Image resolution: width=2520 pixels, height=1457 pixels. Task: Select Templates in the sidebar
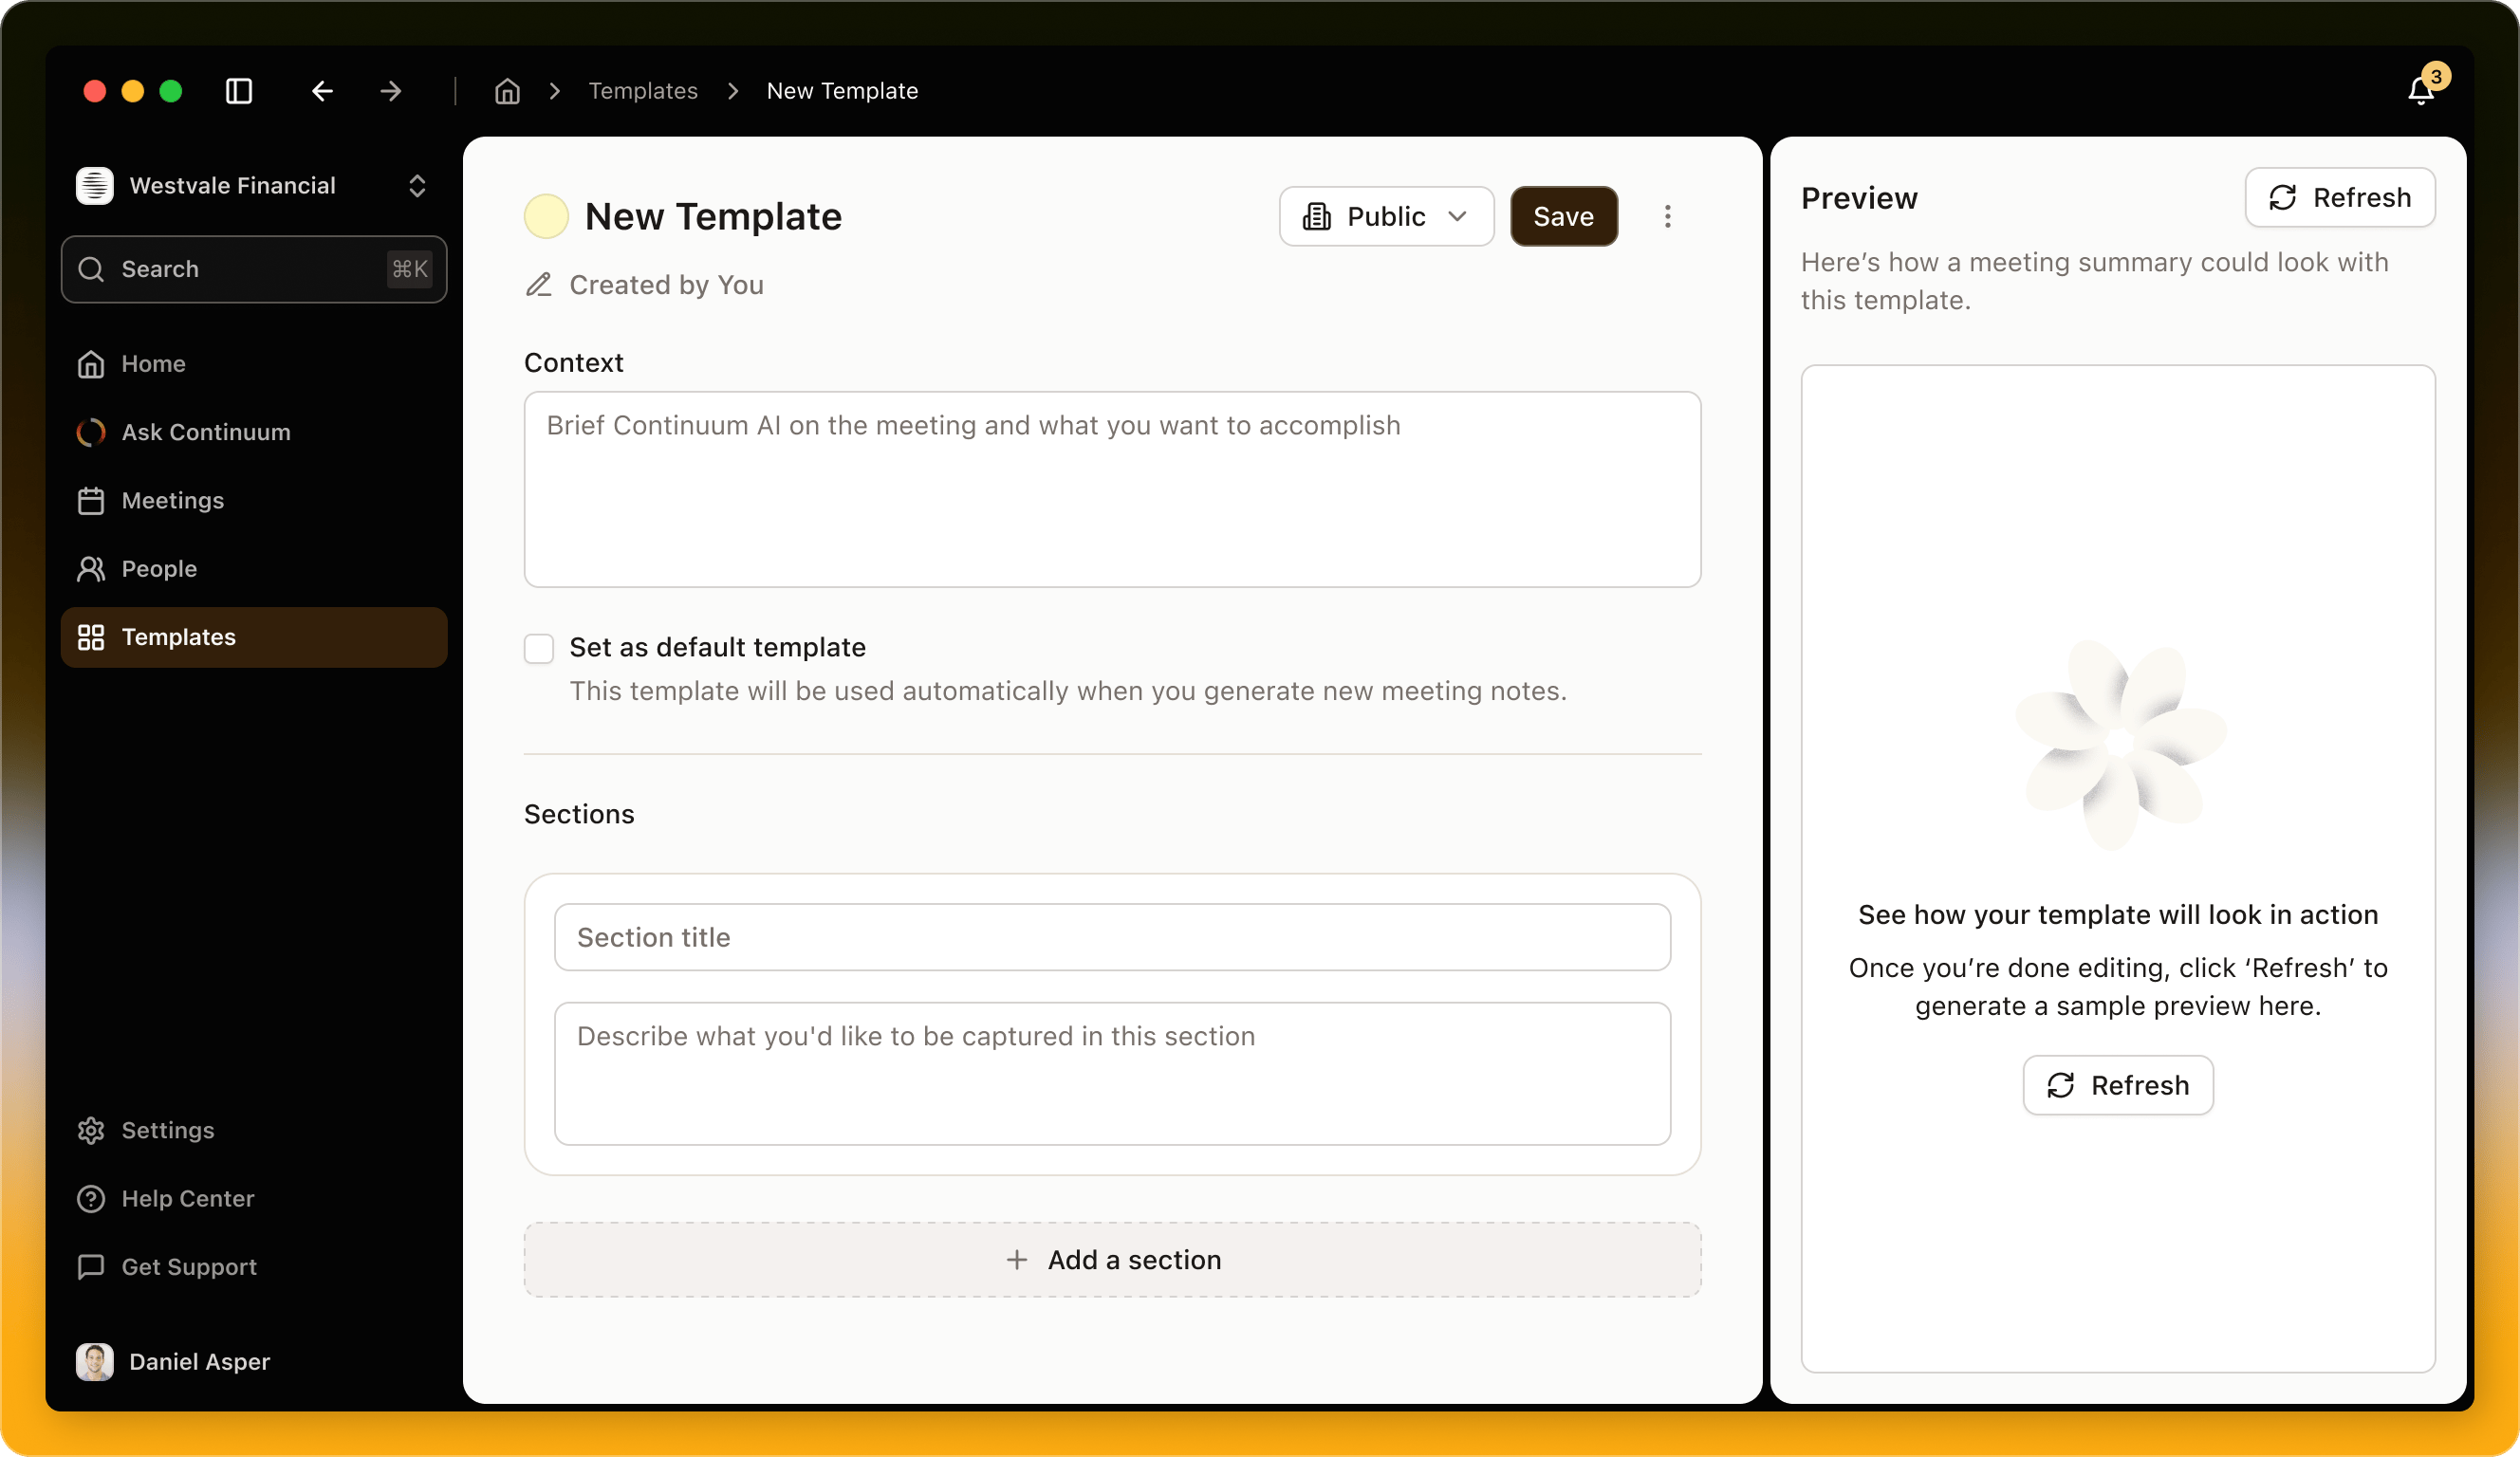coord(254,637)
